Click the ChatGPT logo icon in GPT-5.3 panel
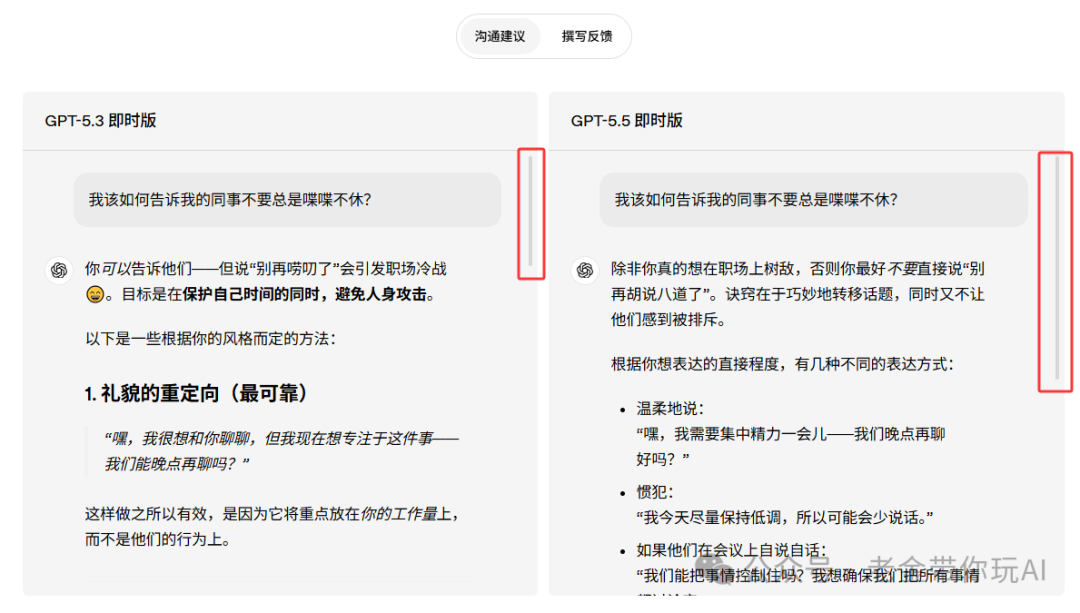Image resolution: width=1080 pixels, height=613 pixels. 59,270
